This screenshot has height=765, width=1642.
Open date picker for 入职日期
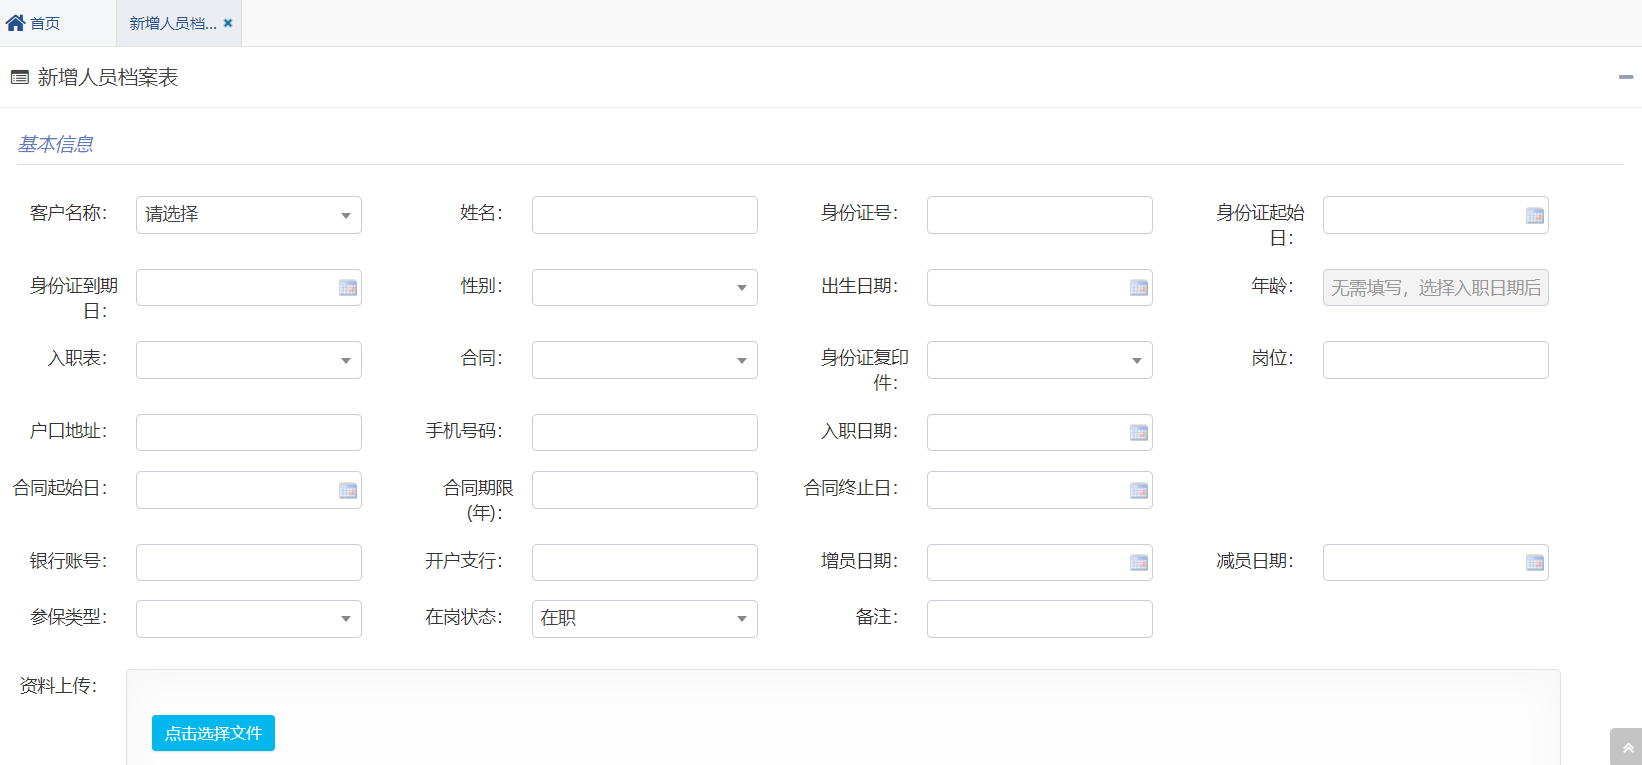point(1138,433)
